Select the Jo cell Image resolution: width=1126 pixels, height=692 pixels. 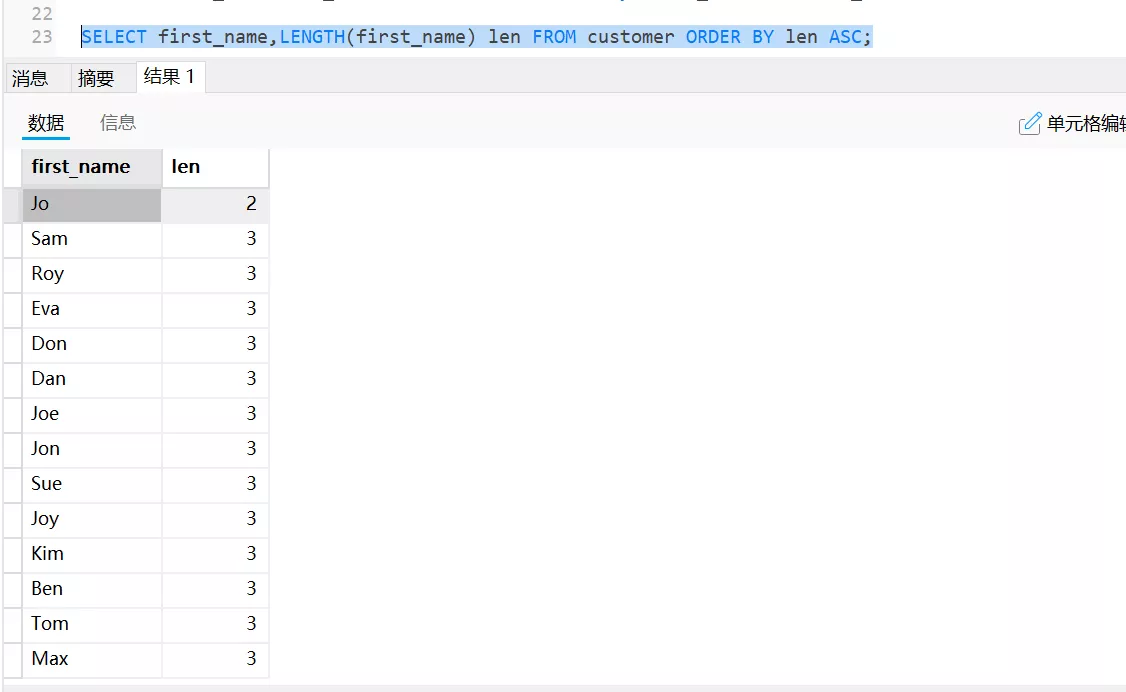click(91, 204)
